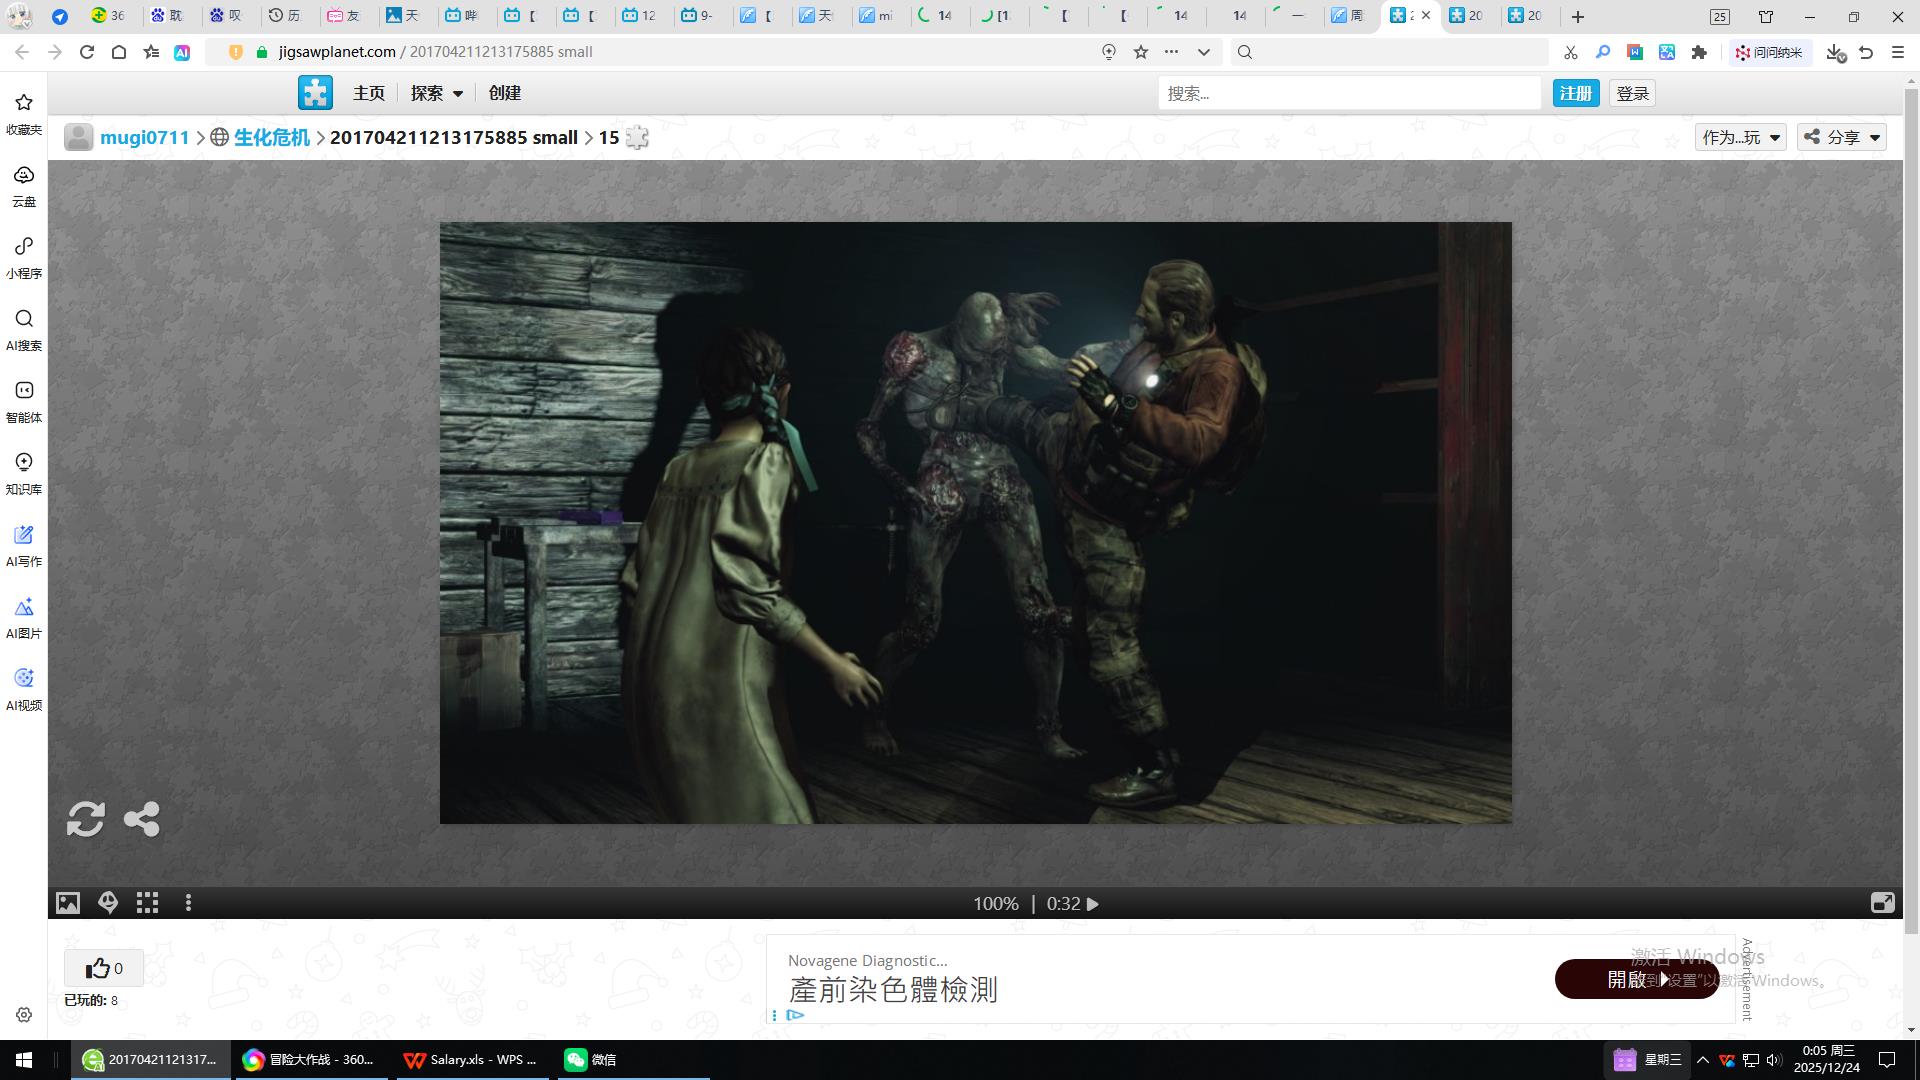Open the 微信 app in the taskbar
The height and width of the screenshot is (1080, 1920).
point(590,1060)
